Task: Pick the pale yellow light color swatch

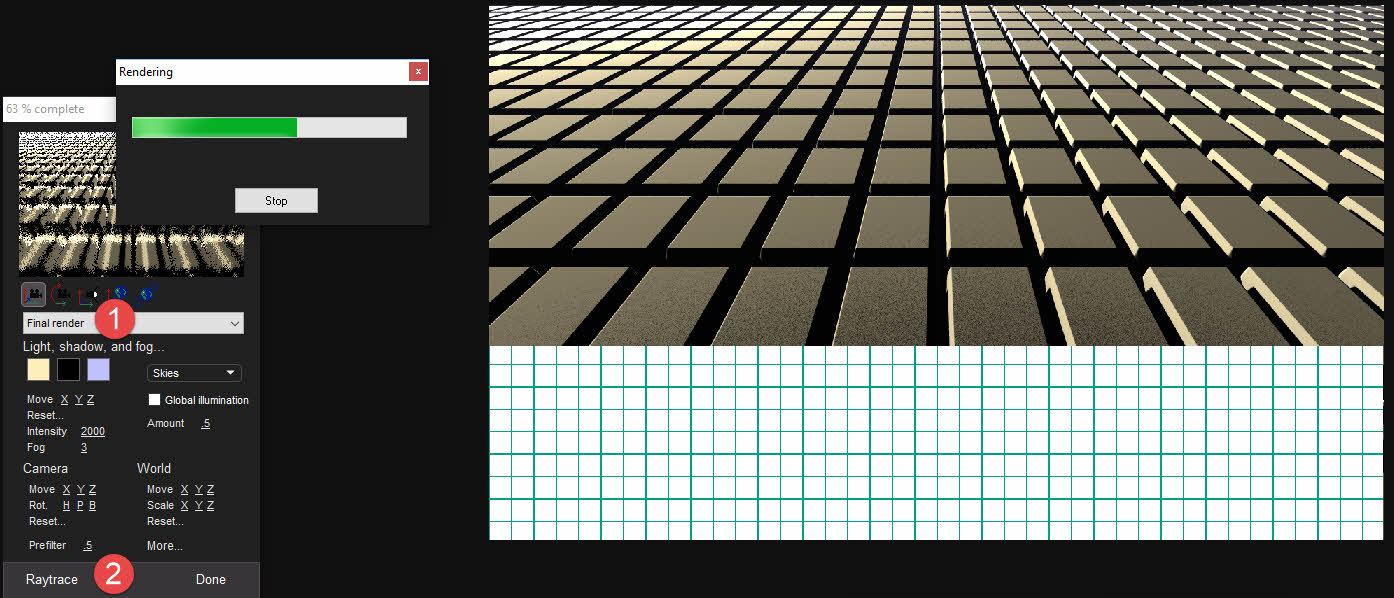Action: [38, 370]
